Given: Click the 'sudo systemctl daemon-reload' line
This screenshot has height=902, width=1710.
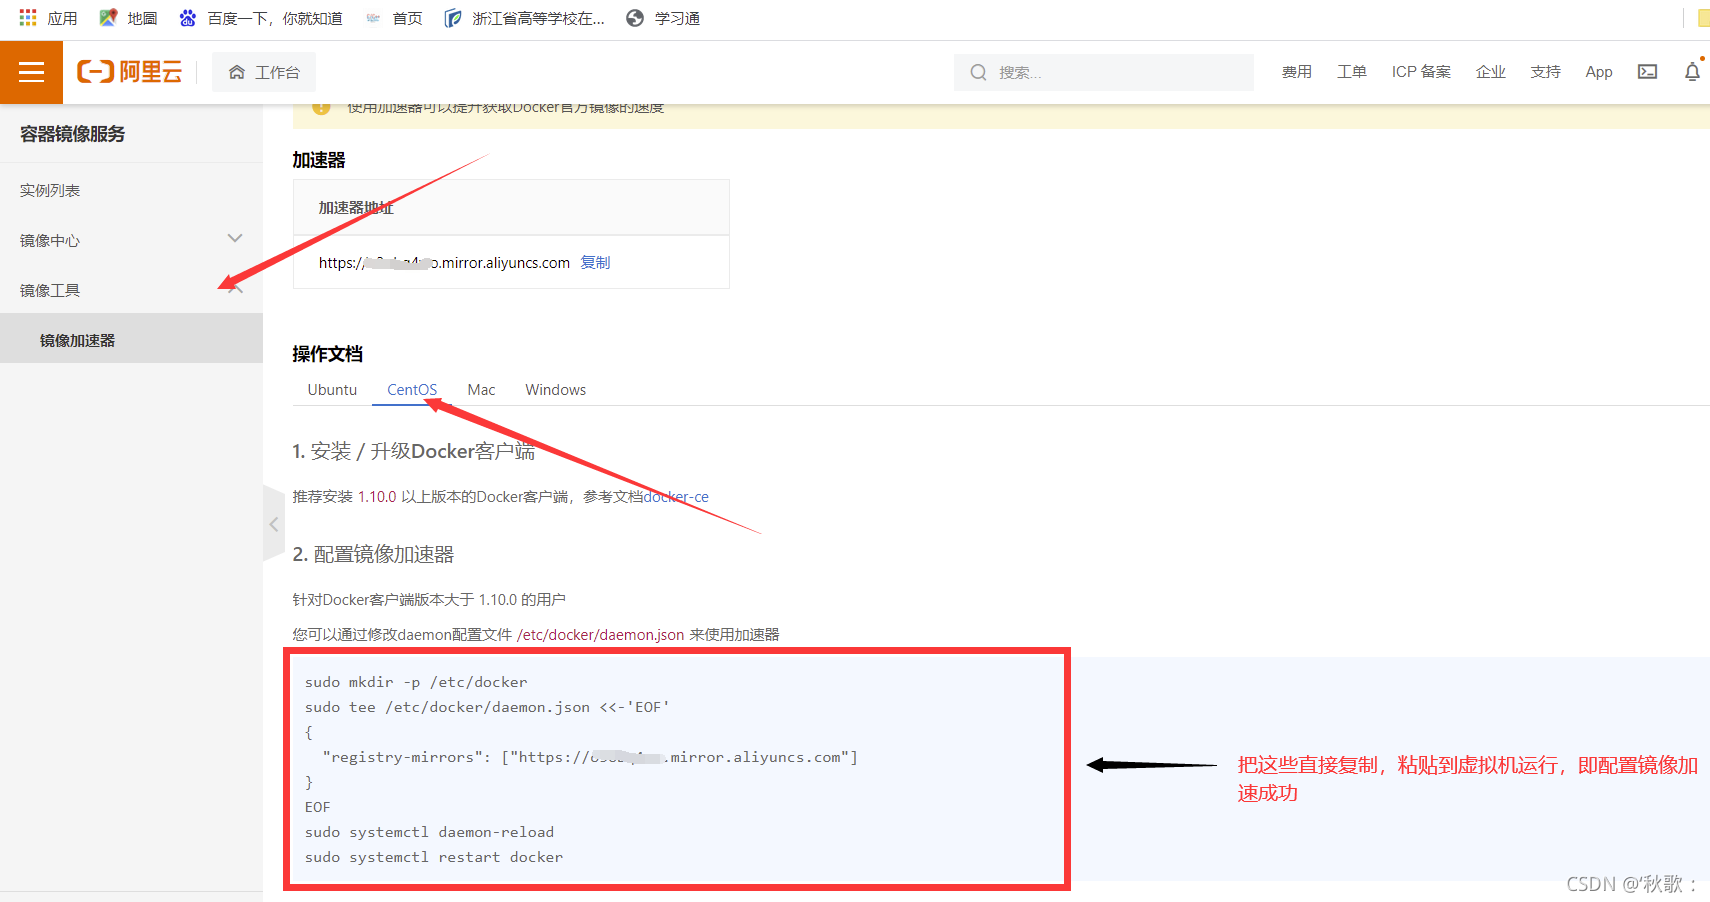Looking at the screenshot, I should click(429, 832).
